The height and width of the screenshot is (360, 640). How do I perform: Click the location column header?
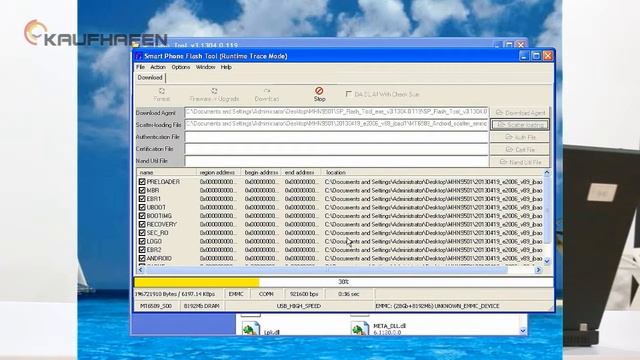[x=432, y=173]
